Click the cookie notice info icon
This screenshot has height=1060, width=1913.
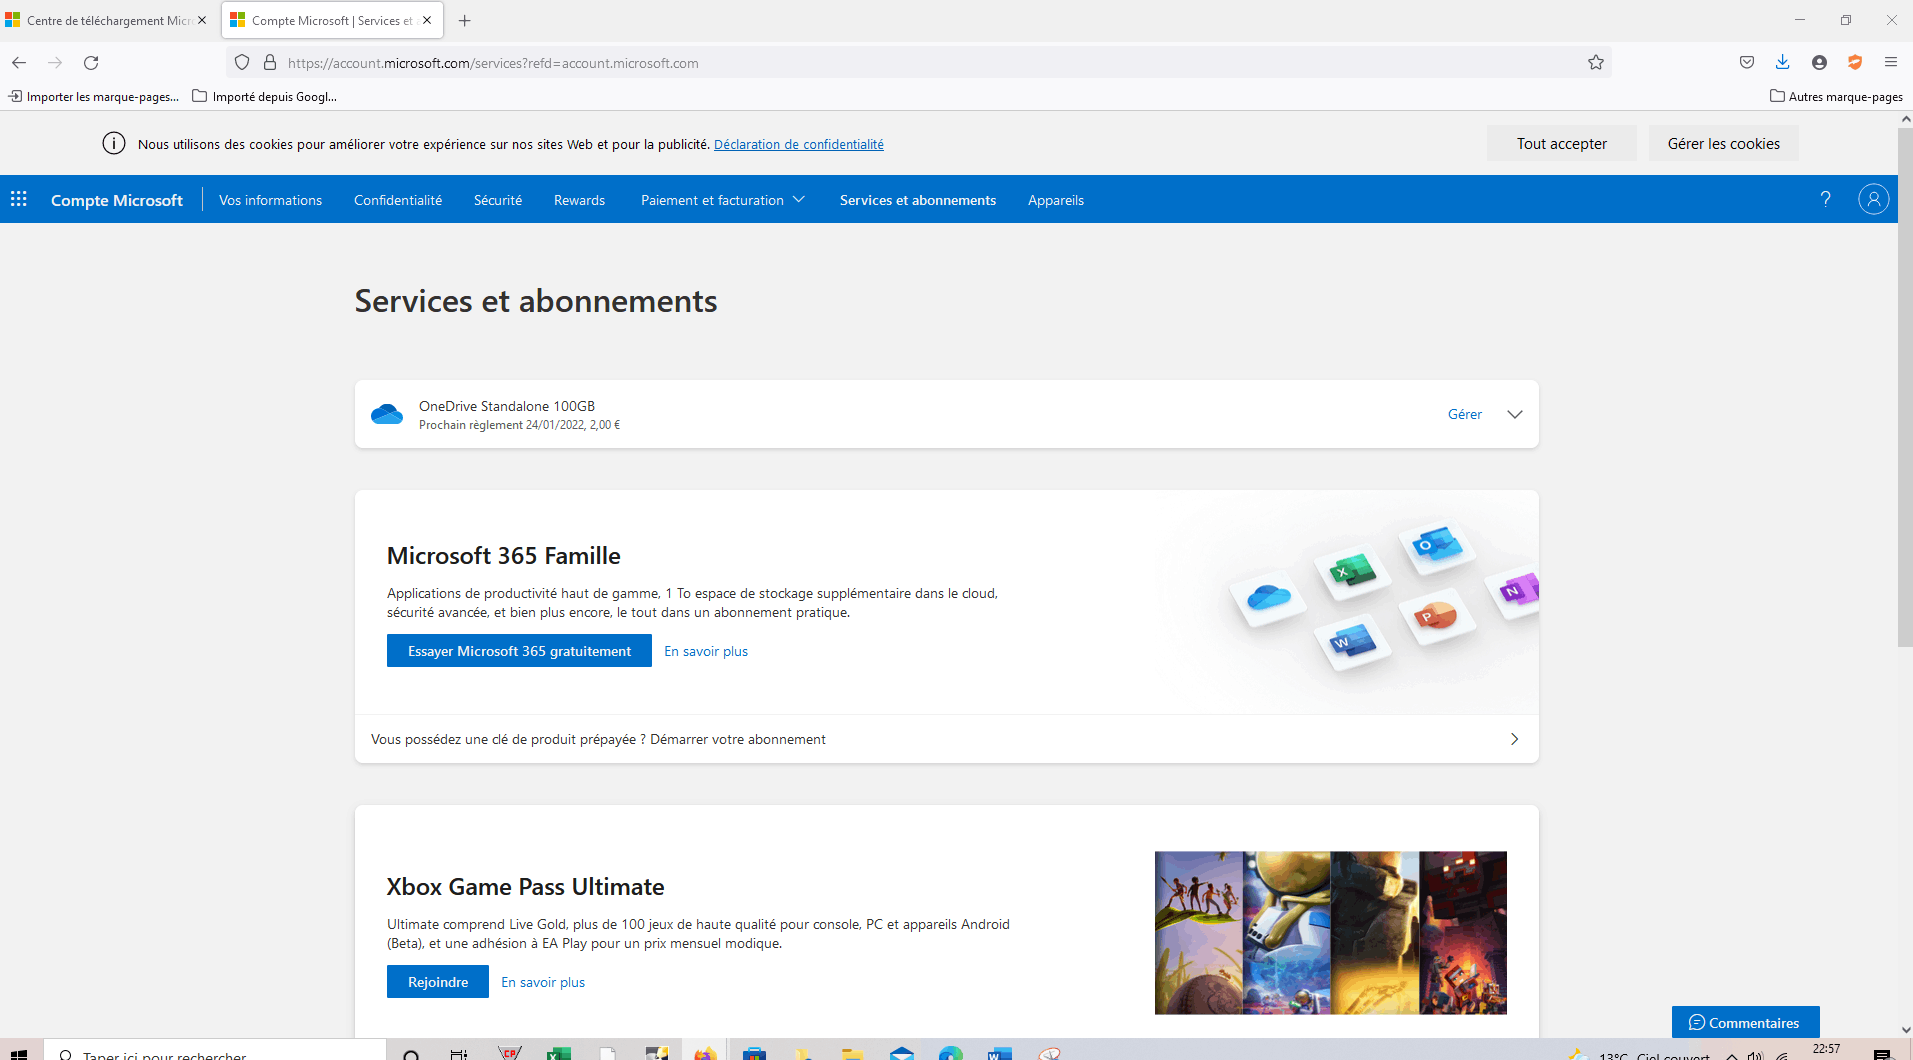coord(114,143)
